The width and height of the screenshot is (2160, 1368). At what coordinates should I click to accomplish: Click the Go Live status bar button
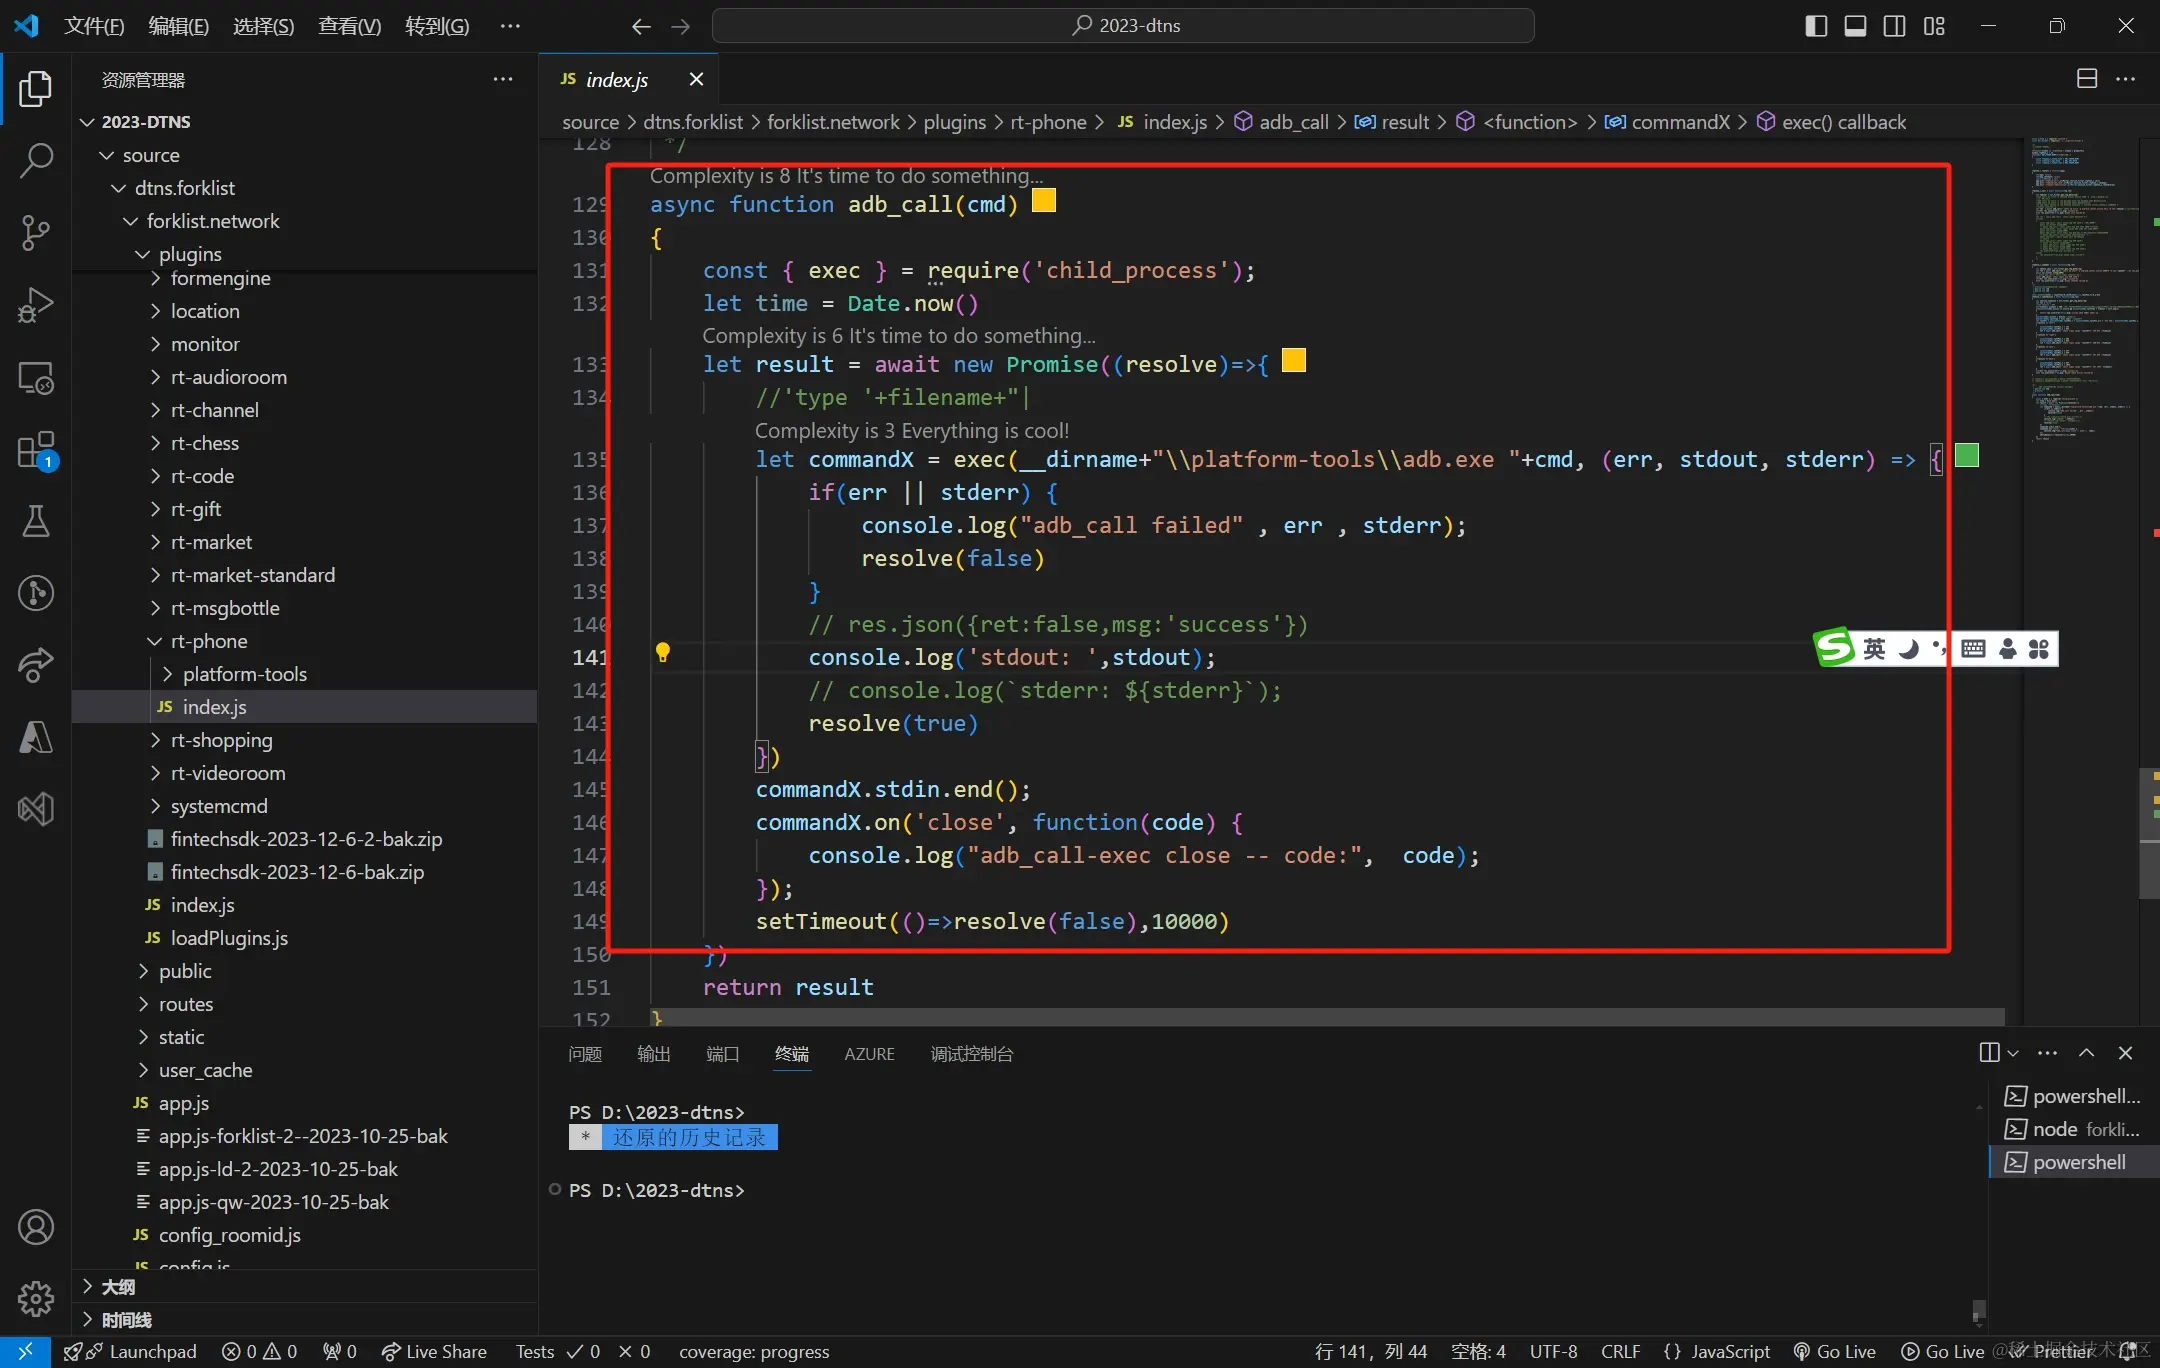1834,1351
